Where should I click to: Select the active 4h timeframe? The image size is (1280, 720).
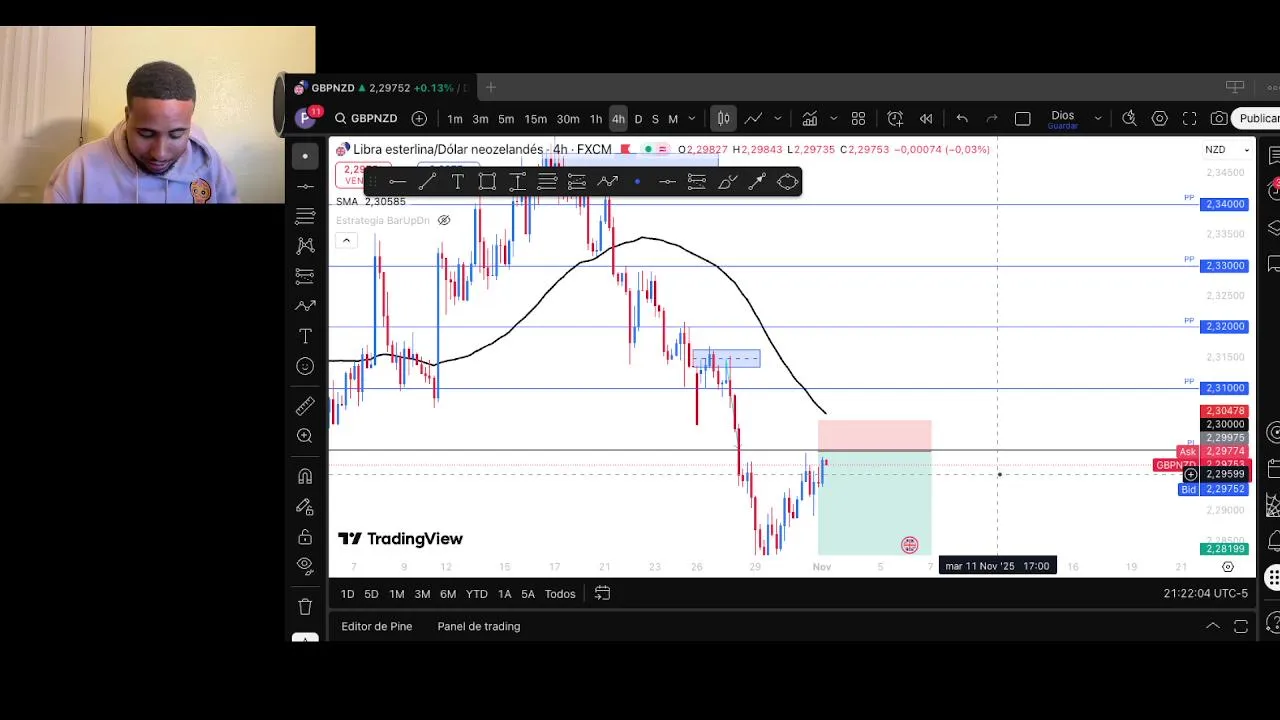pos(618,119)
